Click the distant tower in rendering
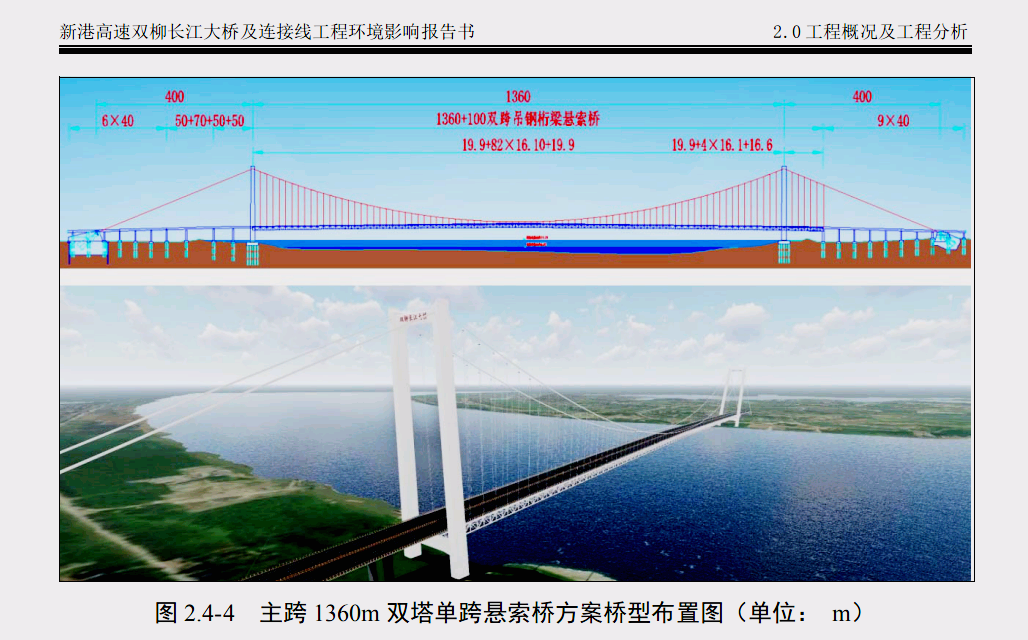 [734, 395]
